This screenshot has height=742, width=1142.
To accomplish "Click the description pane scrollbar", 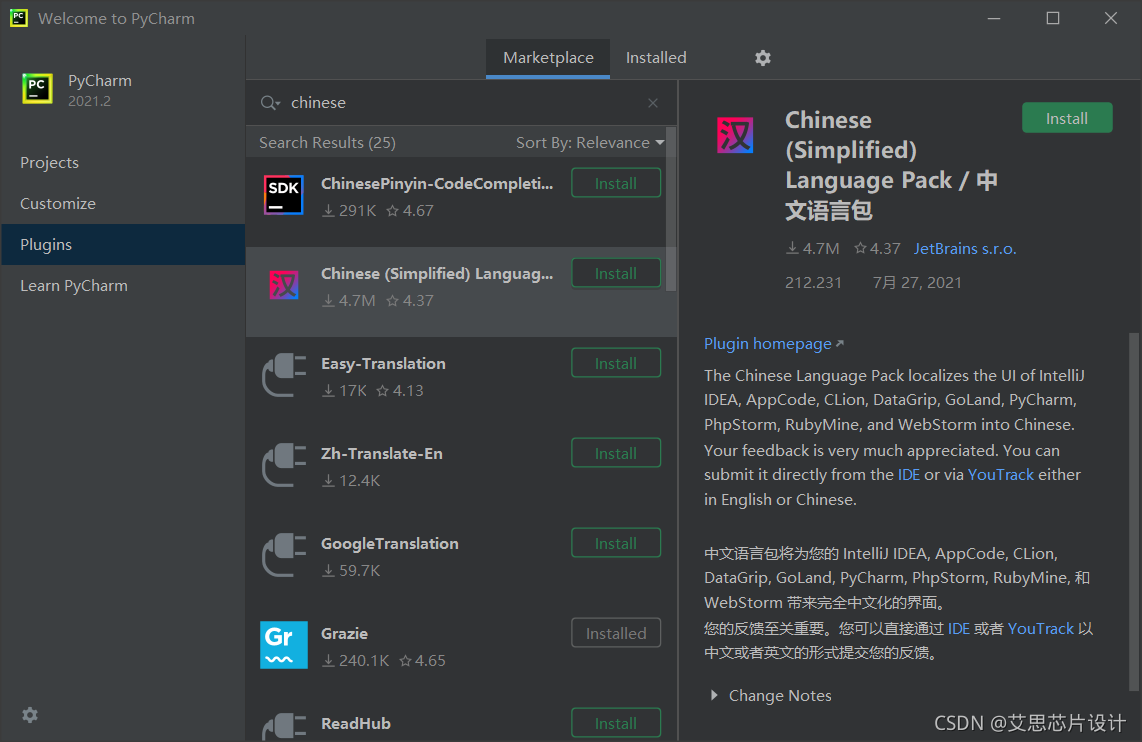I will [x=1134, y=512].
